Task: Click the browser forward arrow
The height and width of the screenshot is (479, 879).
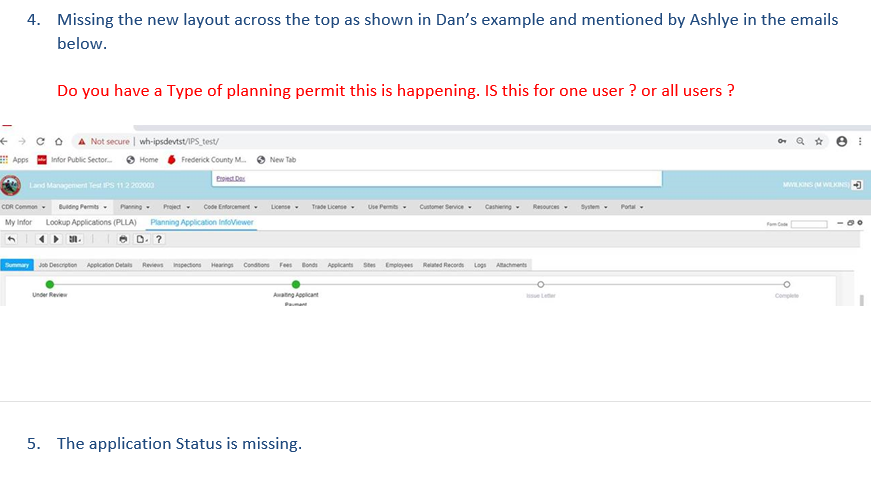Action: click(22, 141)
